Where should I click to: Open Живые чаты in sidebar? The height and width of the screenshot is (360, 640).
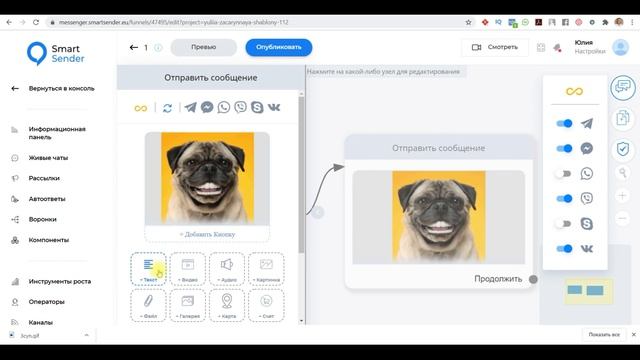pyautogui.click(x=48, y=158)
